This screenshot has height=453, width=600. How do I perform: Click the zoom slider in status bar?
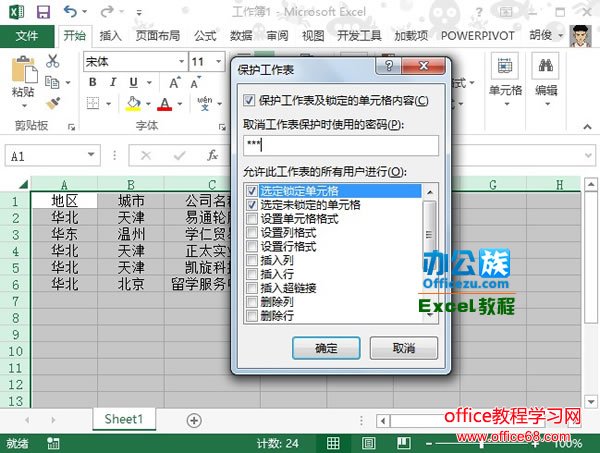[482, 444]
